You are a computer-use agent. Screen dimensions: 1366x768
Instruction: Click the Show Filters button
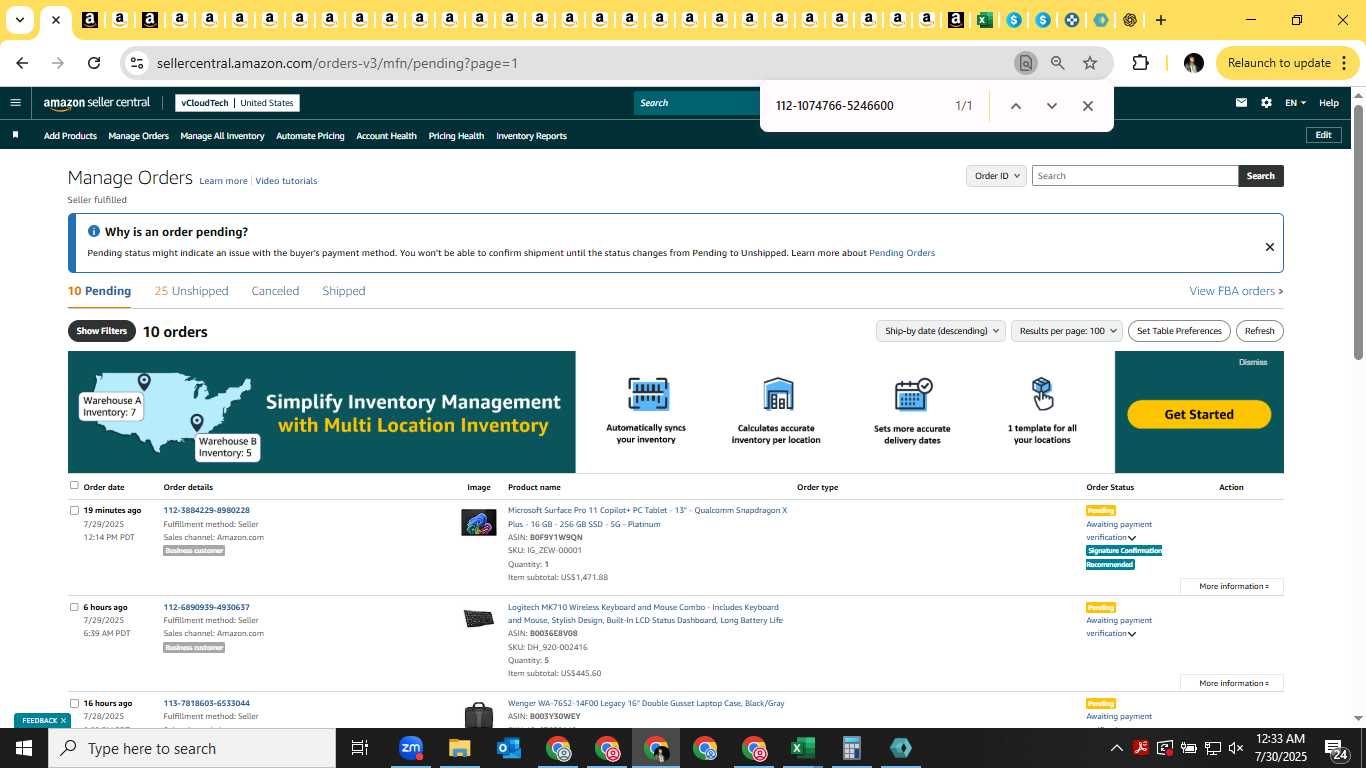tap(102, 331)
